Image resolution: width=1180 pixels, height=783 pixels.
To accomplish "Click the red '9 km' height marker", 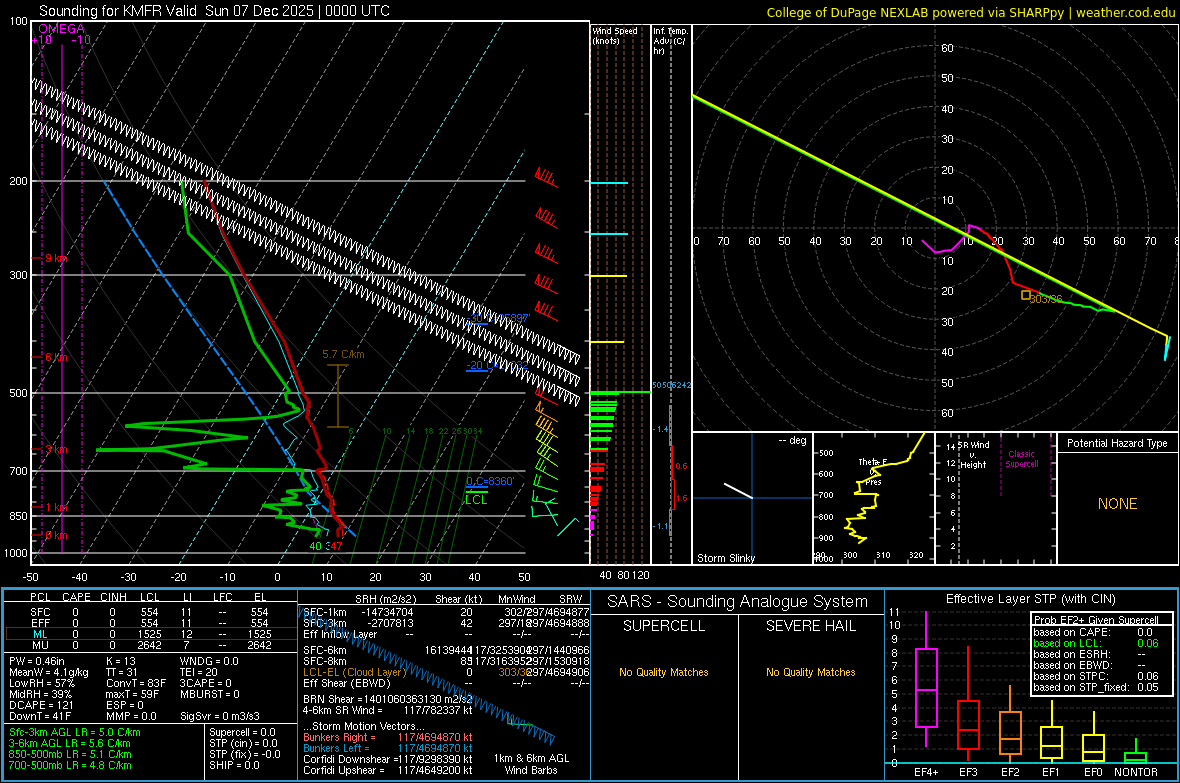I will pos(56,258).
